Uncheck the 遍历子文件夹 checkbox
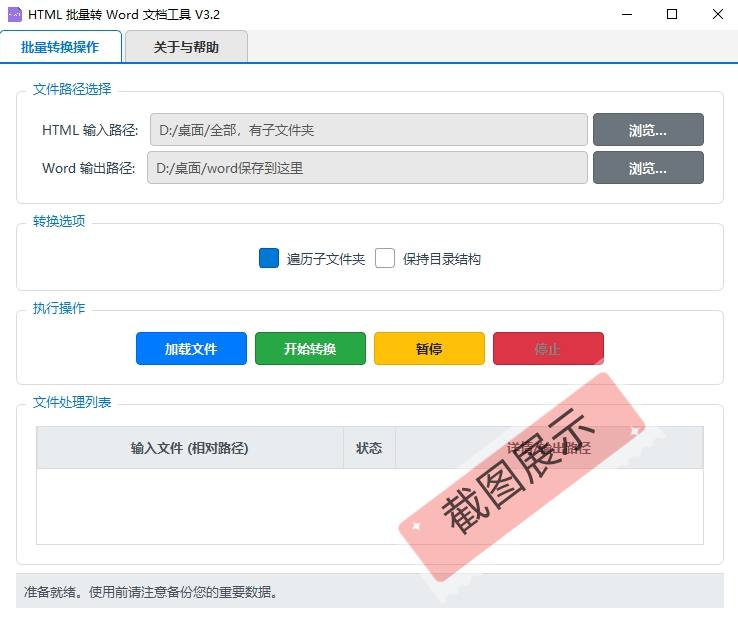This screenshot has height=621, width=738. [x=268, y=258]
